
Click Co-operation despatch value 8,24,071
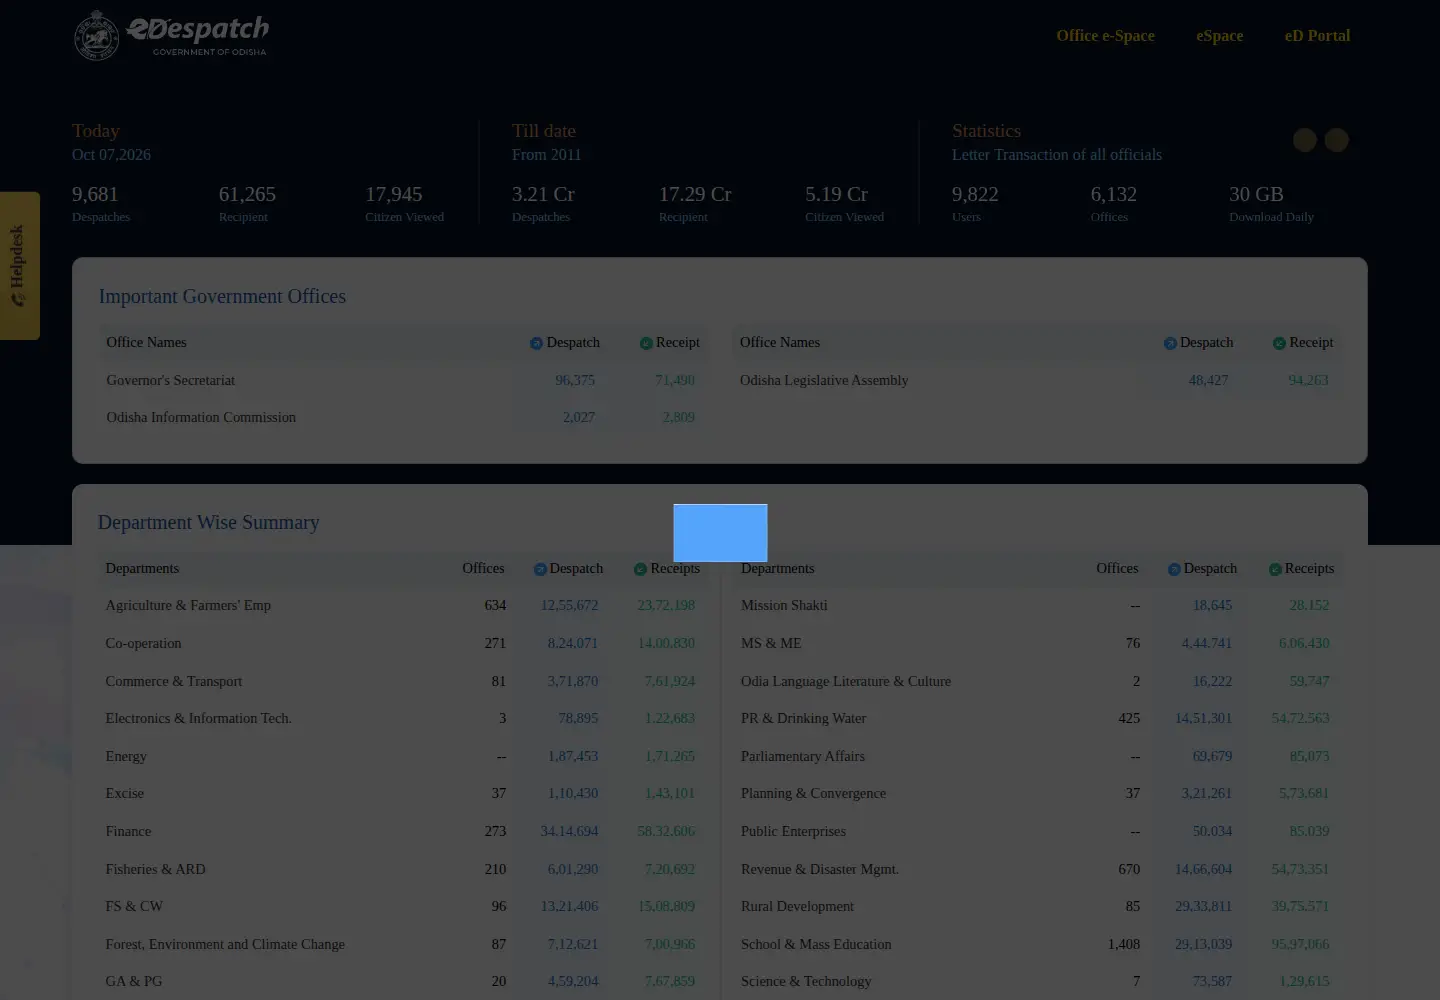click(x=572, y=643)
